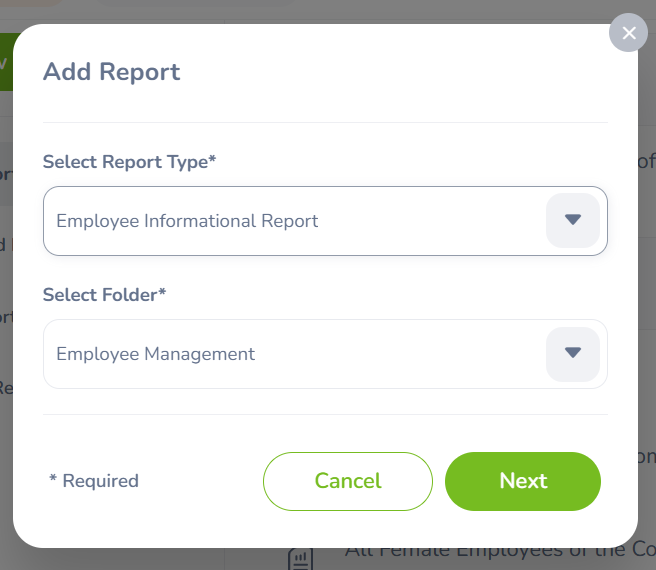Click the * Required note
Viewport: 656px width, 570px height.
tap(94, 481)
